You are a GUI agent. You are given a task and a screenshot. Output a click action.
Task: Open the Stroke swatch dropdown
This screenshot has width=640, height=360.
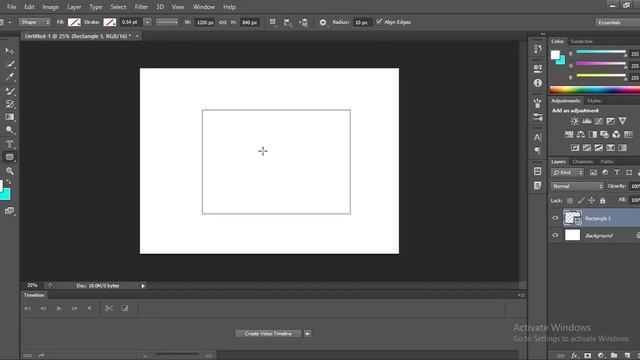(x=109, y=22)
